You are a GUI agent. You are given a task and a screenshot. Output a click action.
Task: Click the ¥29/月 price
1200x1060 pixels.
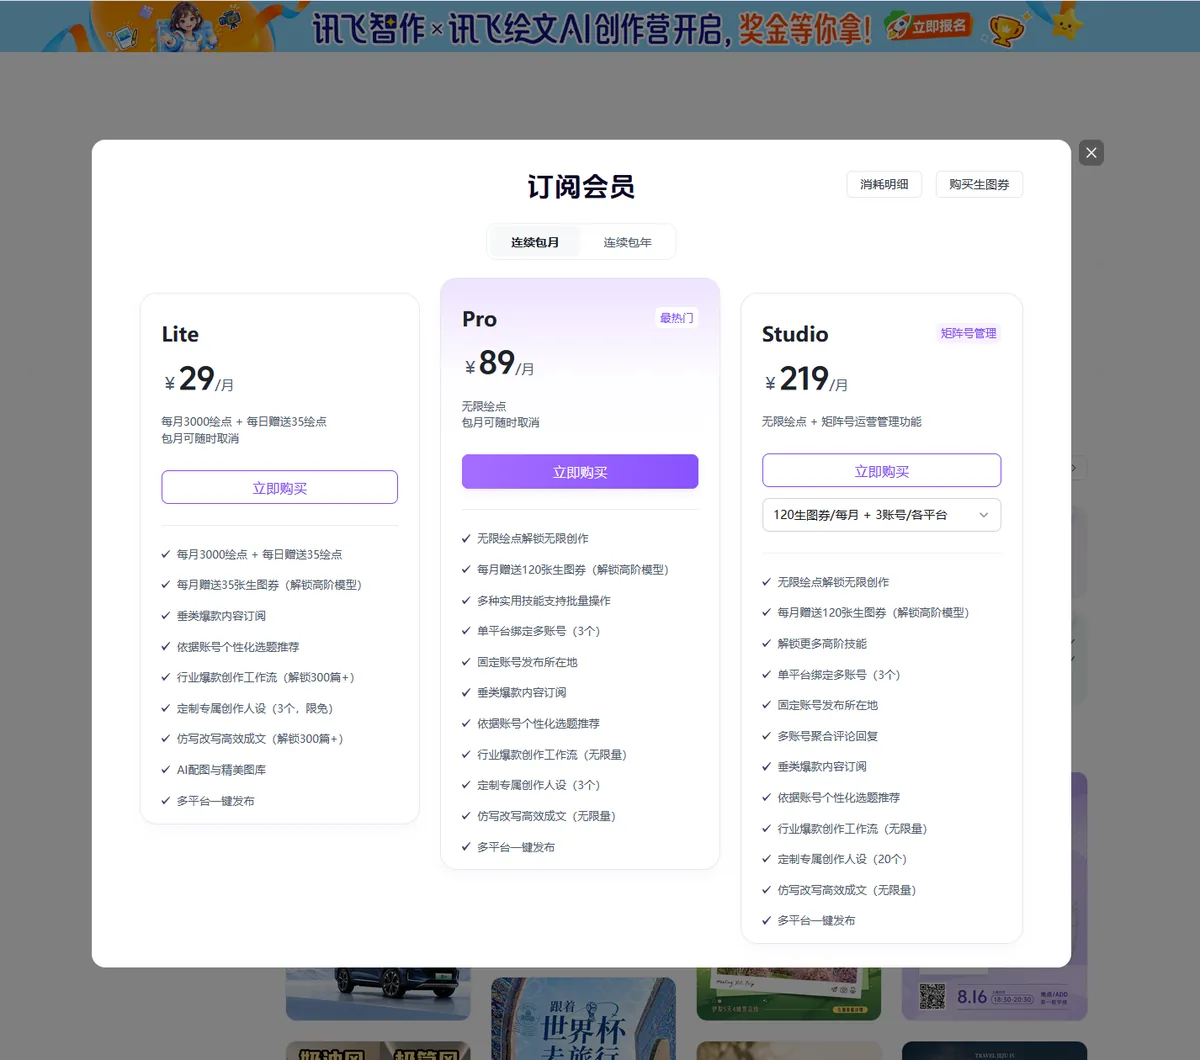[x=199, y=379]
